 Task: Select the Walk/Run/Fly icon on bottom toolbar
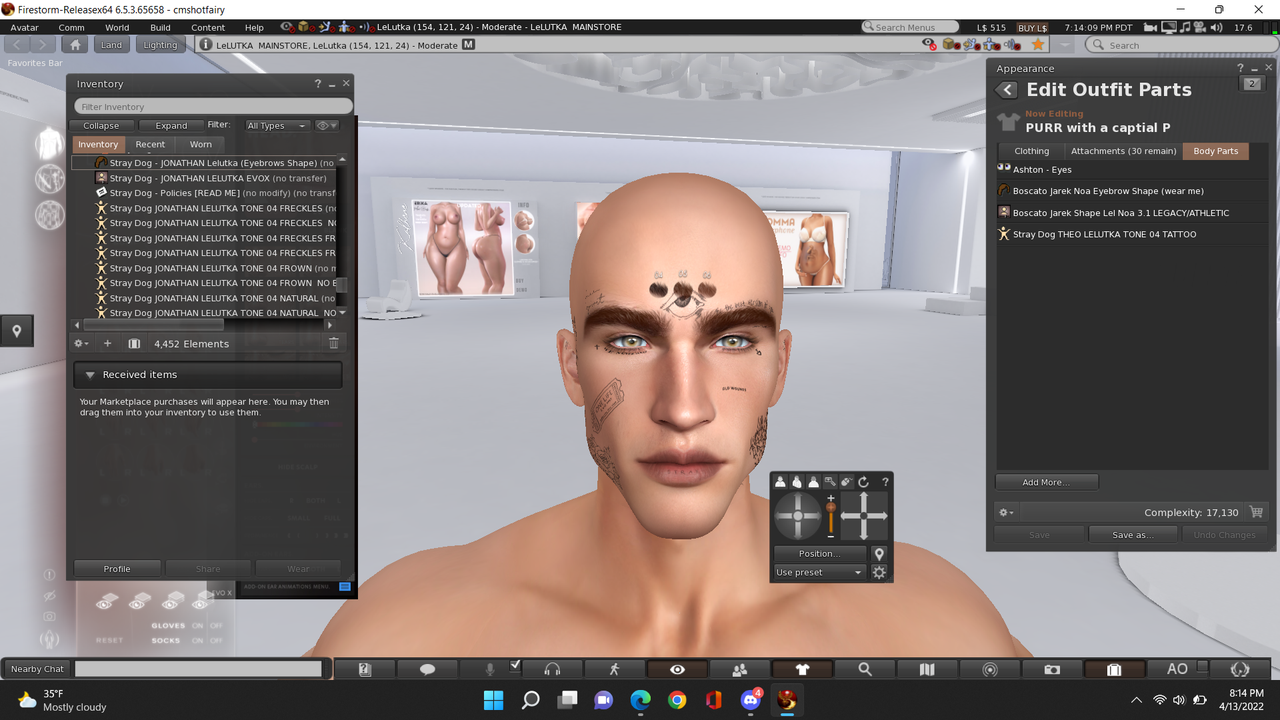615,669
